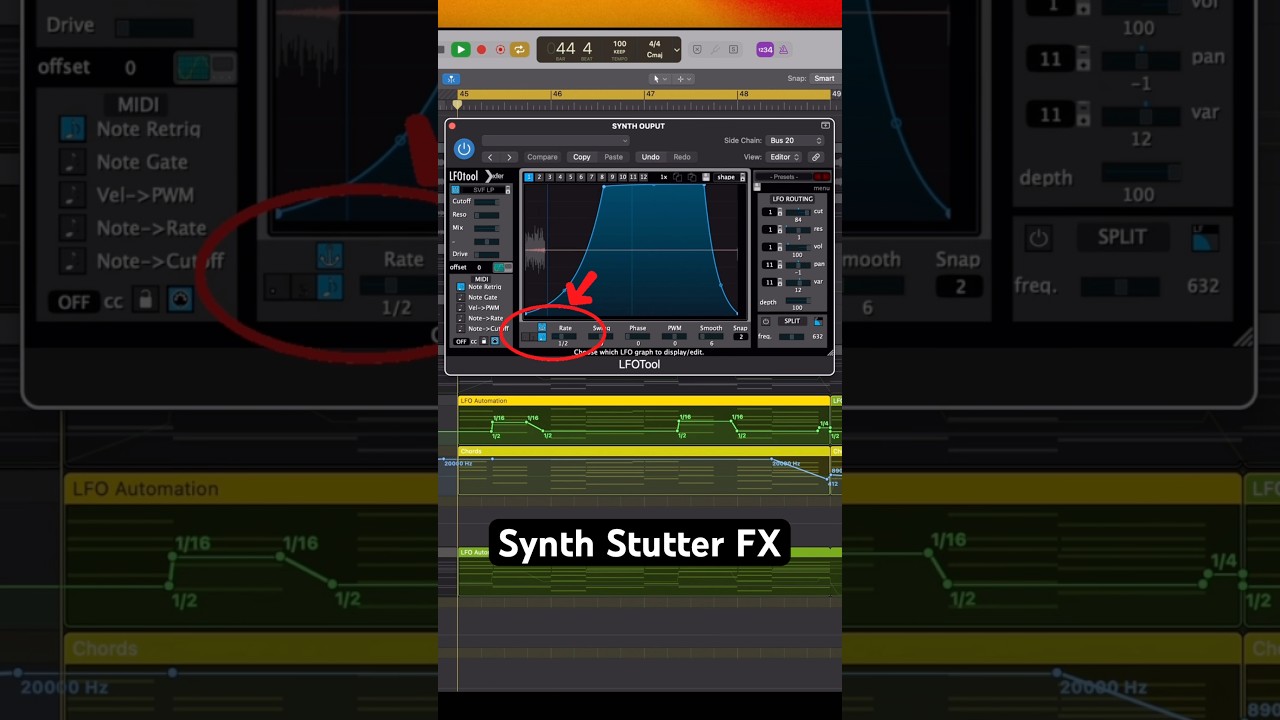
Task: Click the save floppy disk icon above the LFO graph
Action: click(x=706, y=177)
